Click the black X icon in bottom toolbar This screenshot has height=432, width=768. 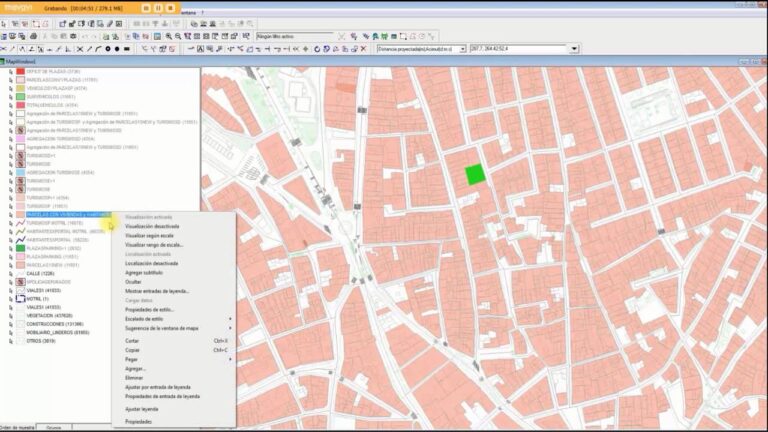tap(80, 49)
